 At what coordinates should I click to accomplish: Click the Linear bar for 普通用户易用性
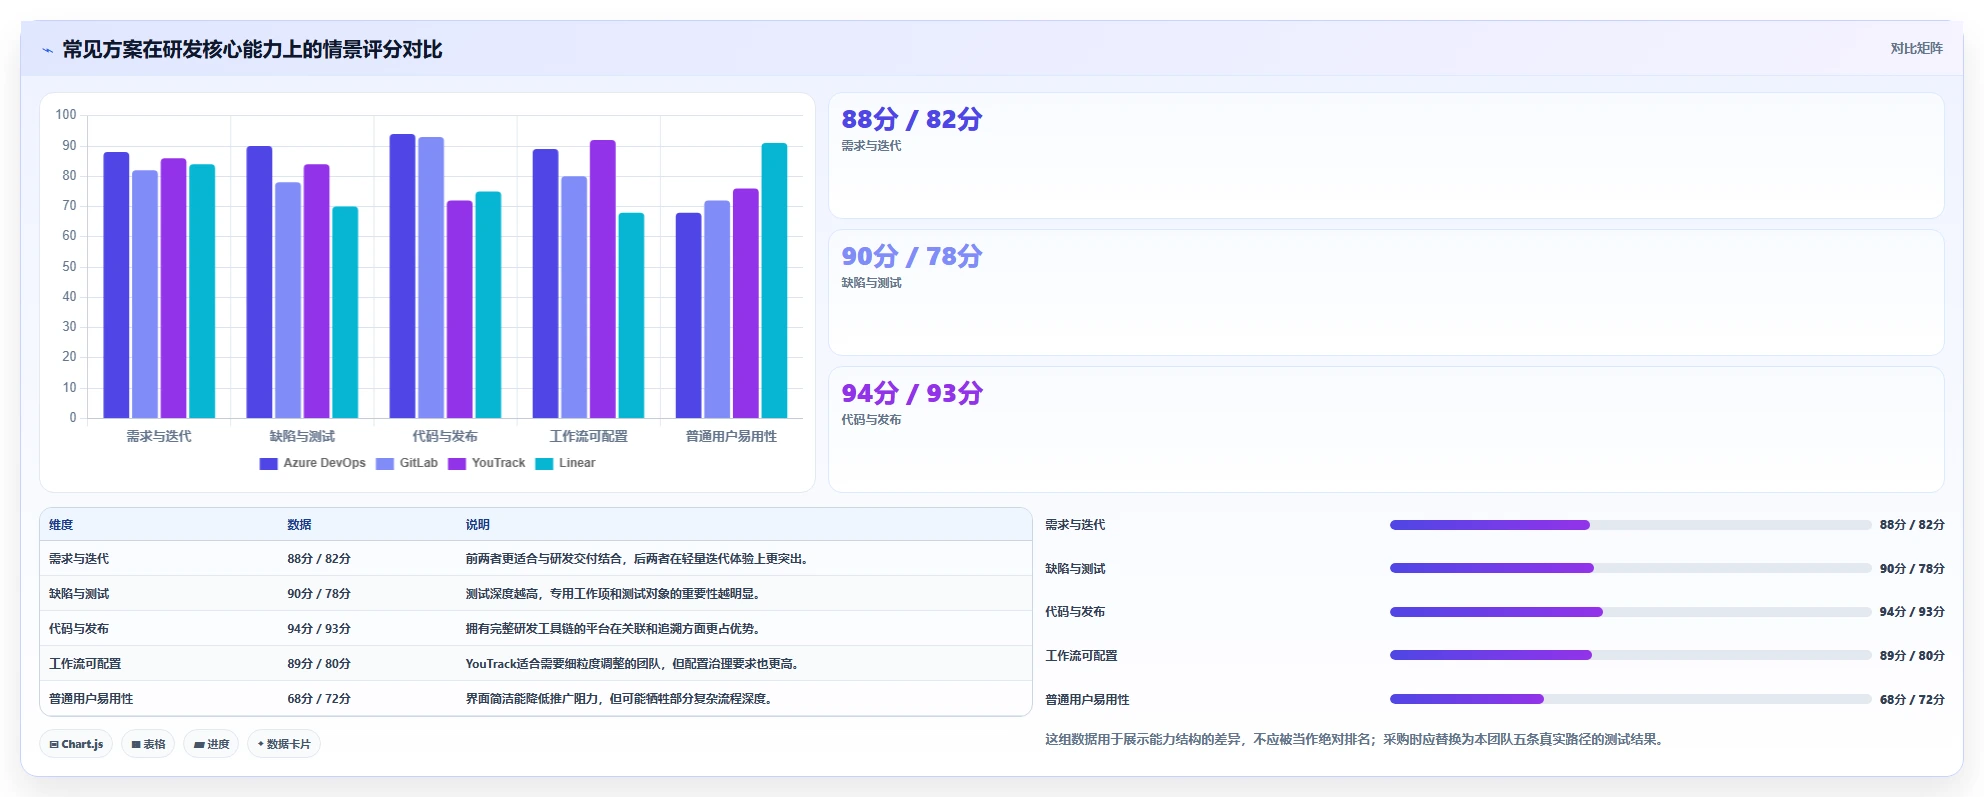774,281
